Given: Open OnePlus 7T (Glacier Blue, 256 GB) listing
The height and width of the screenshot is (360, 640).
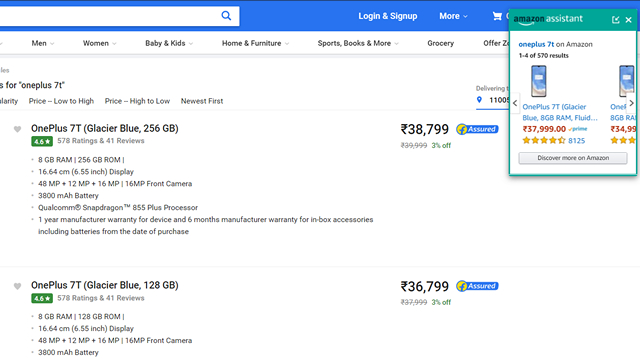Looking at the screenshot, I should (x=105, y=128).
